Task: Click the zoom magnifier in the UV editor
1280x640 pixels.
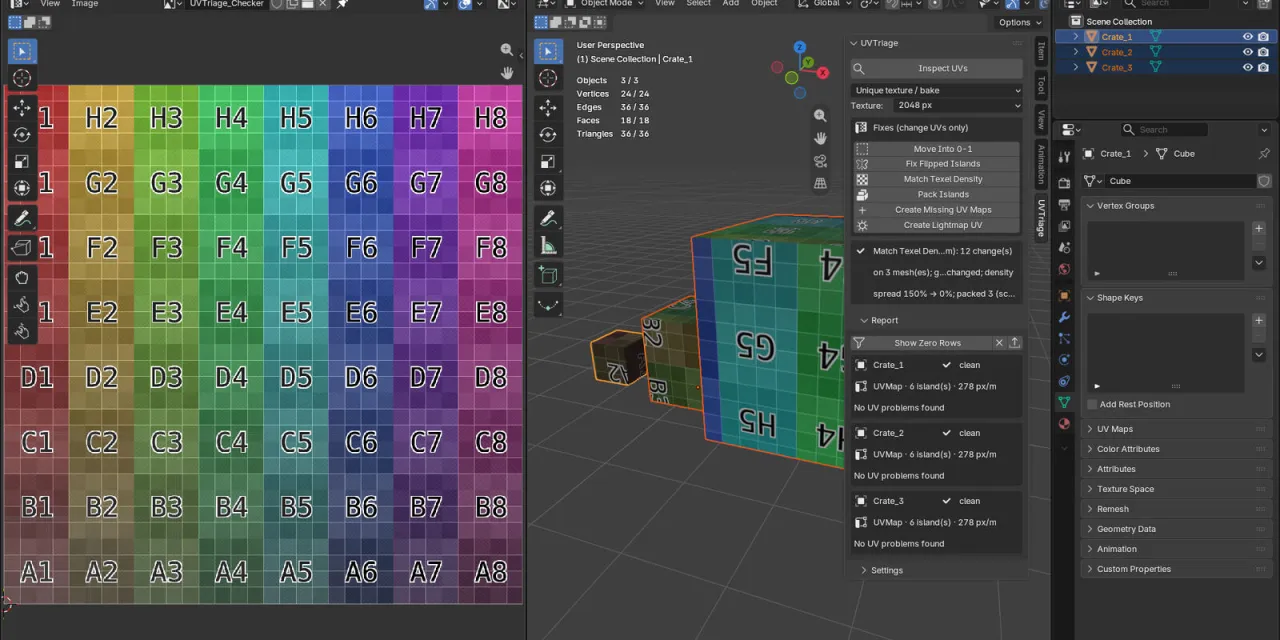Action: (507, 50)
